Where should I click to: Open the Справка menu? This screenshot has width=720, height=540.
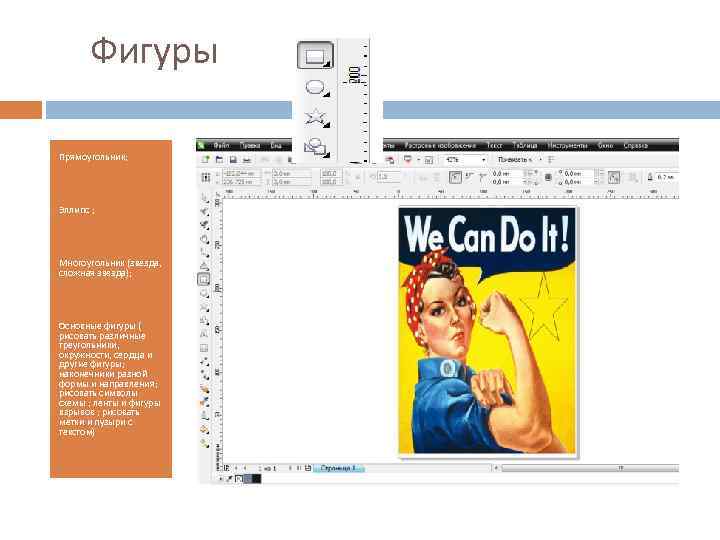pyautogui.click(x=636, y=145)
